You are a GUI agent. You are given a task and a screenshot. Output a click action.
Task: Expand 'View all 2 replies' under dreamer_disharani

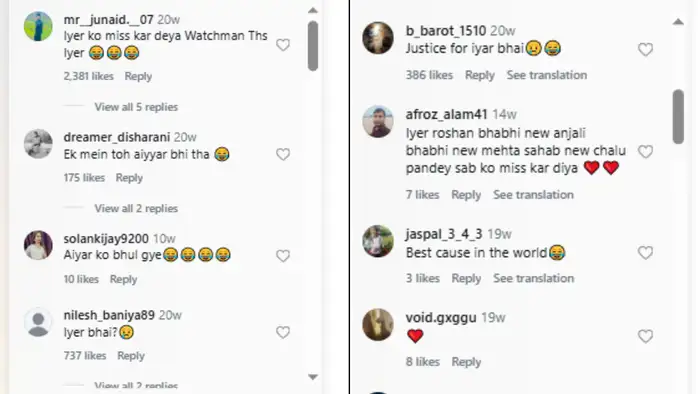tap(136, 208)
